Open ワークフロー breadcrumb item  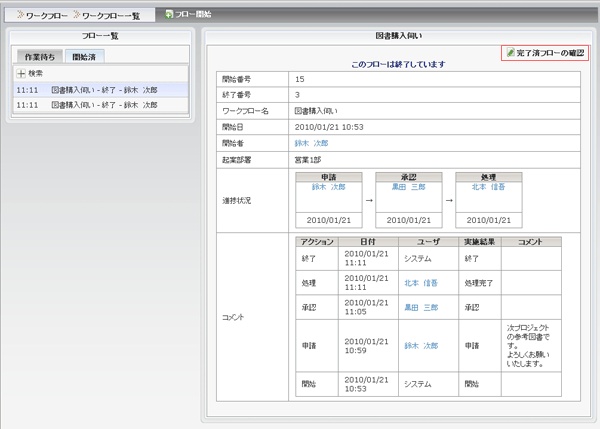click(x=47, y=16)
